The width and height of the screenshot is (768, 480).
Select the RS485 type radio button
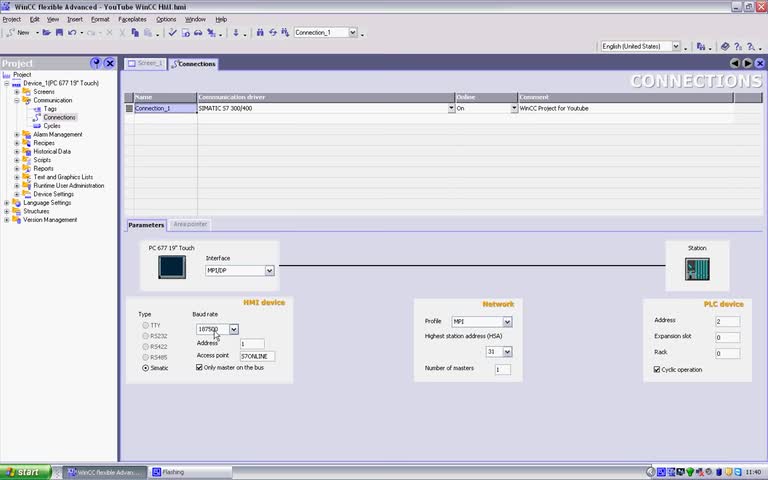pyautogui.click(x=145, y=357)
